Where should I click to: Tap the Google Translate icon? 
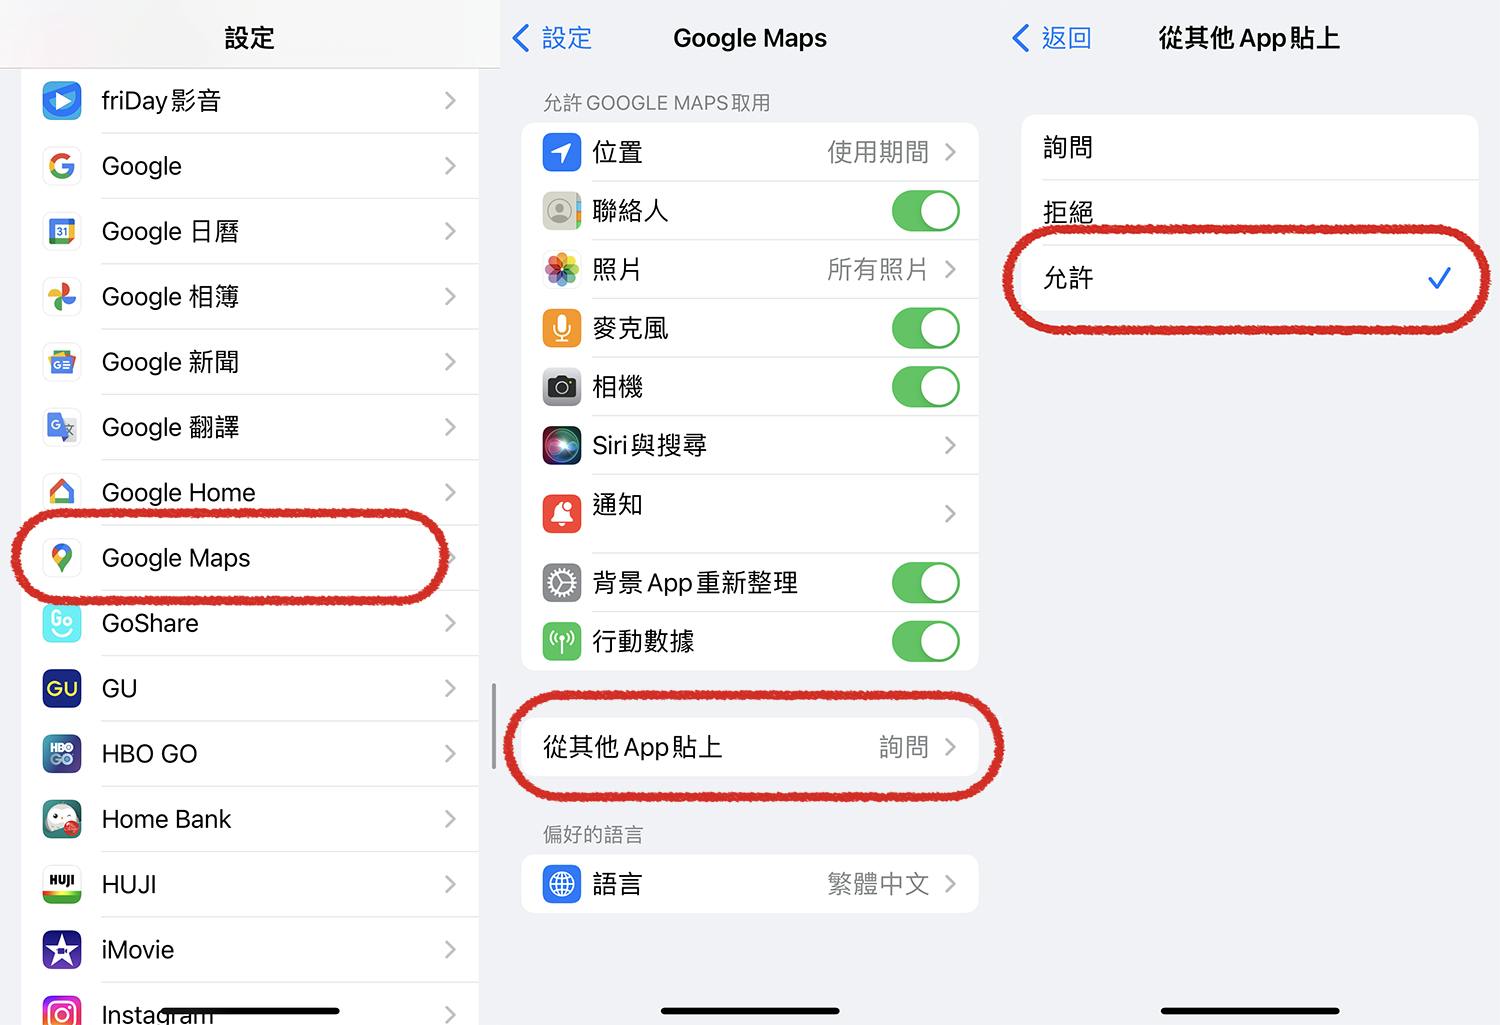pos(62,427)
